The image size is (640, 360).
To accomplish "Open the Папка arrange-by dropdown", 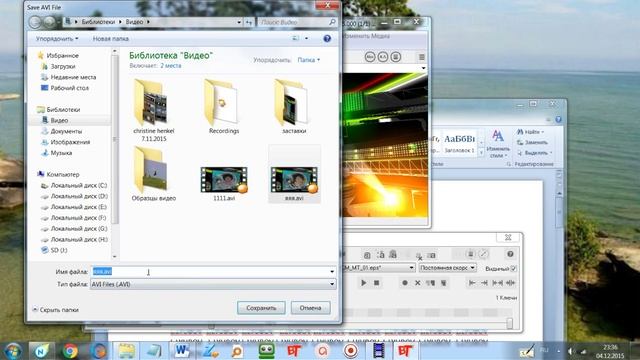I will tap(309, 60).
